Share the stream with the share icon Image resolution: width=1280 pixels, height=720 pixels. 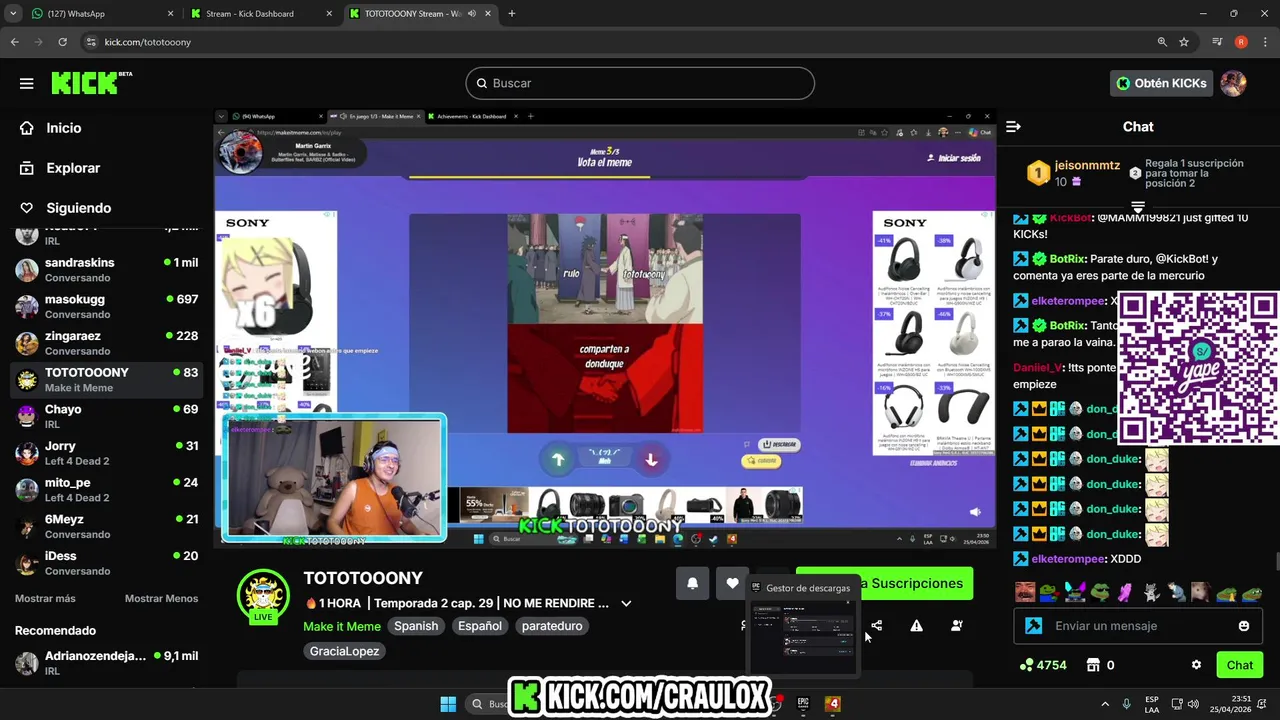pos(876,626)
